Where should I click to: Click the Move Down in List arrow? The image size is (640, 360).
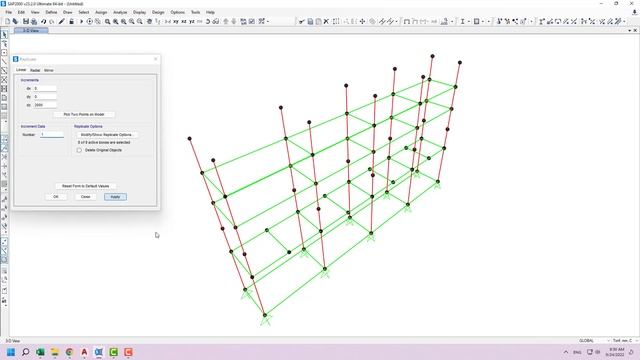(233, 21)
